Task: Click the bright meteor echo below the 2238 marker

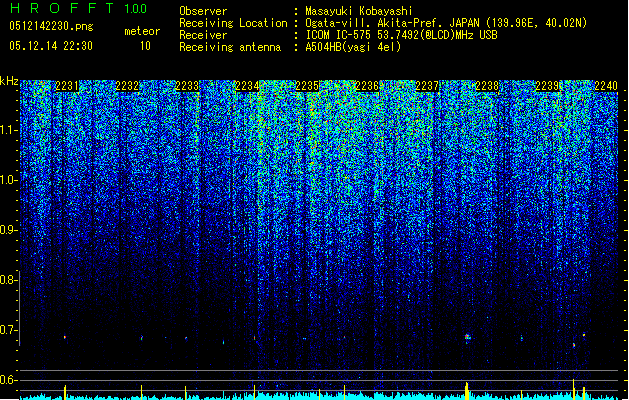Action: click(467, 337)
